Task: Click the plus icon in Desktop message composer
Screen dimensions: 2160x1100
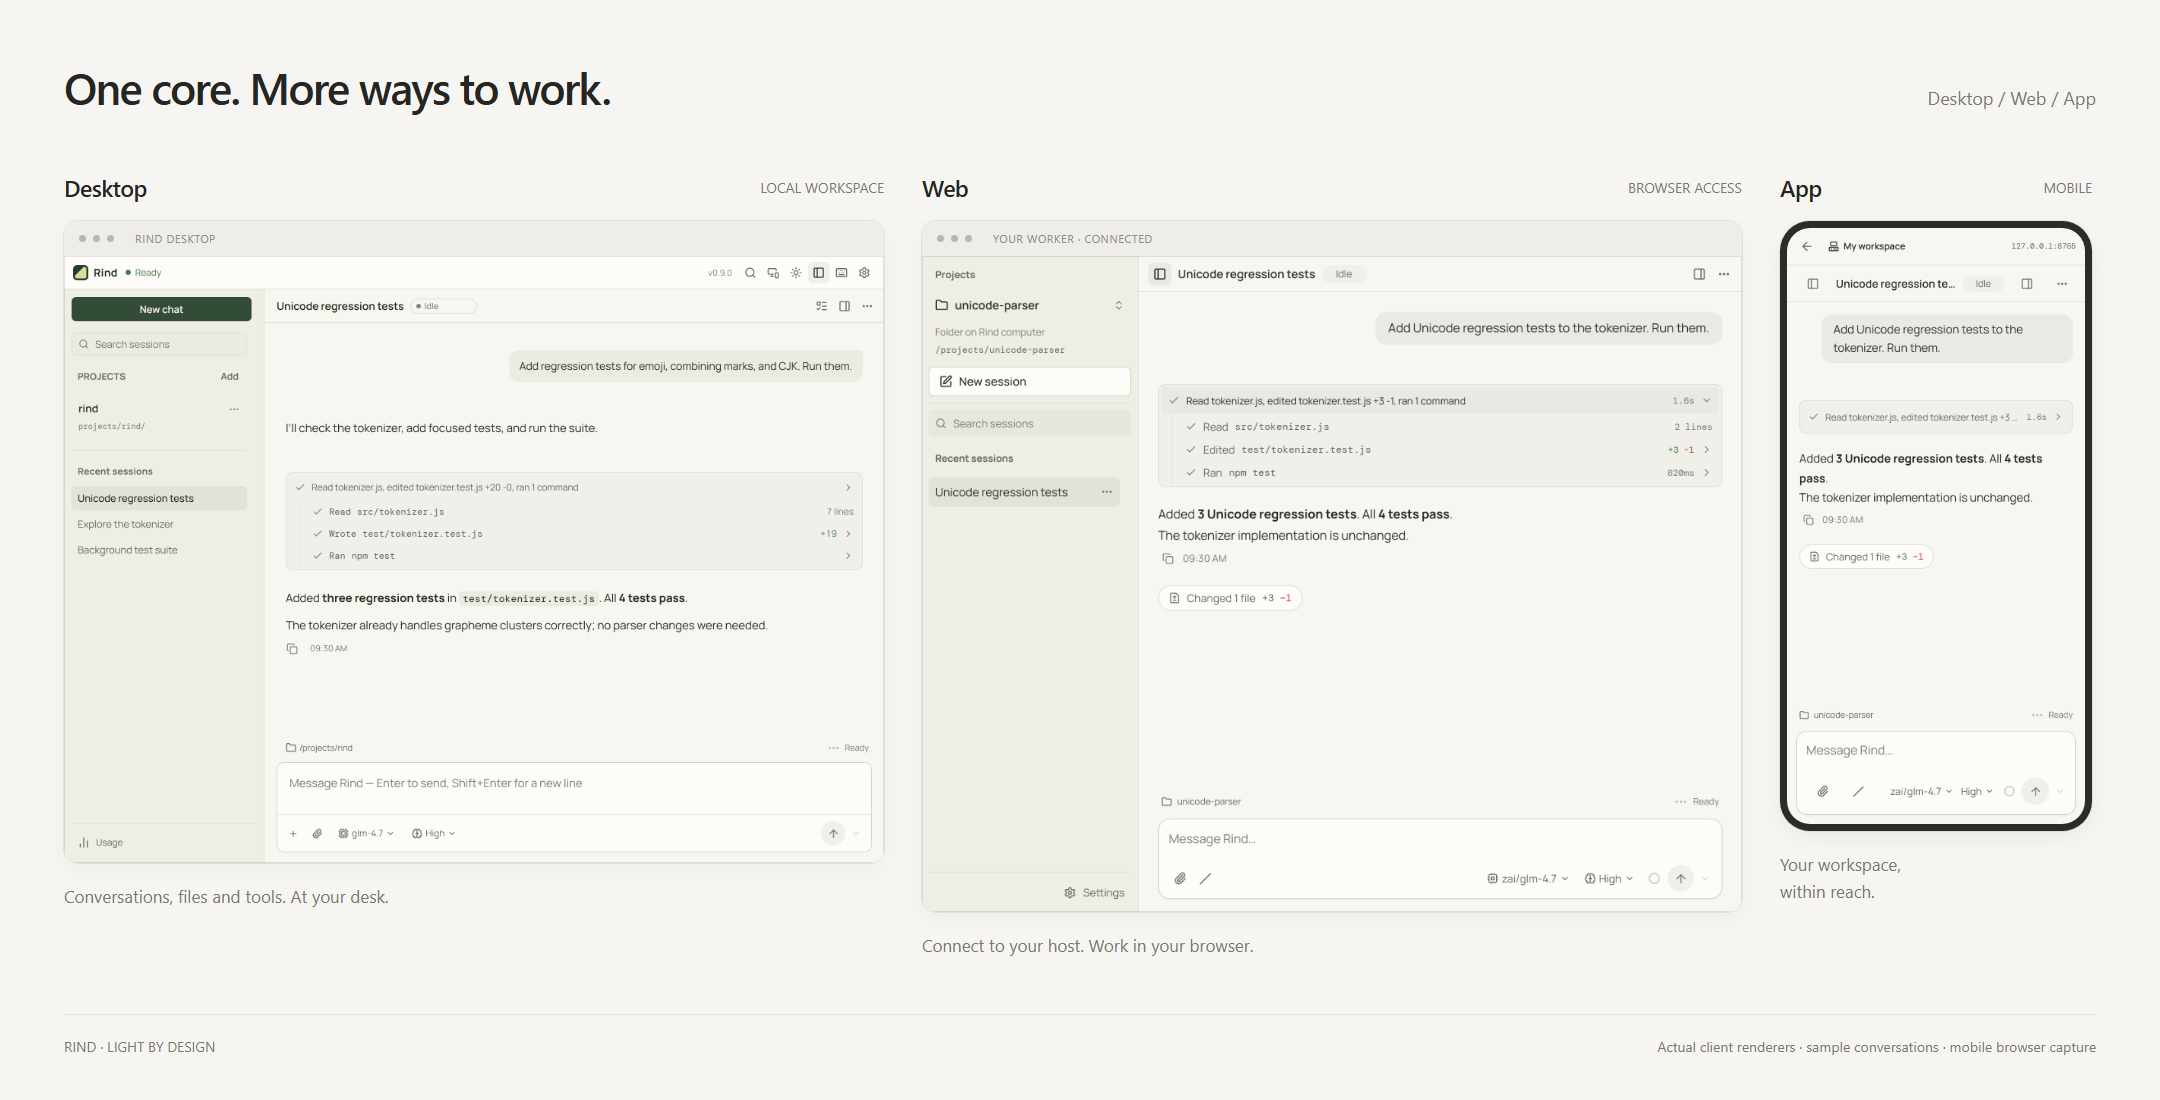Action: click(293, 834)
